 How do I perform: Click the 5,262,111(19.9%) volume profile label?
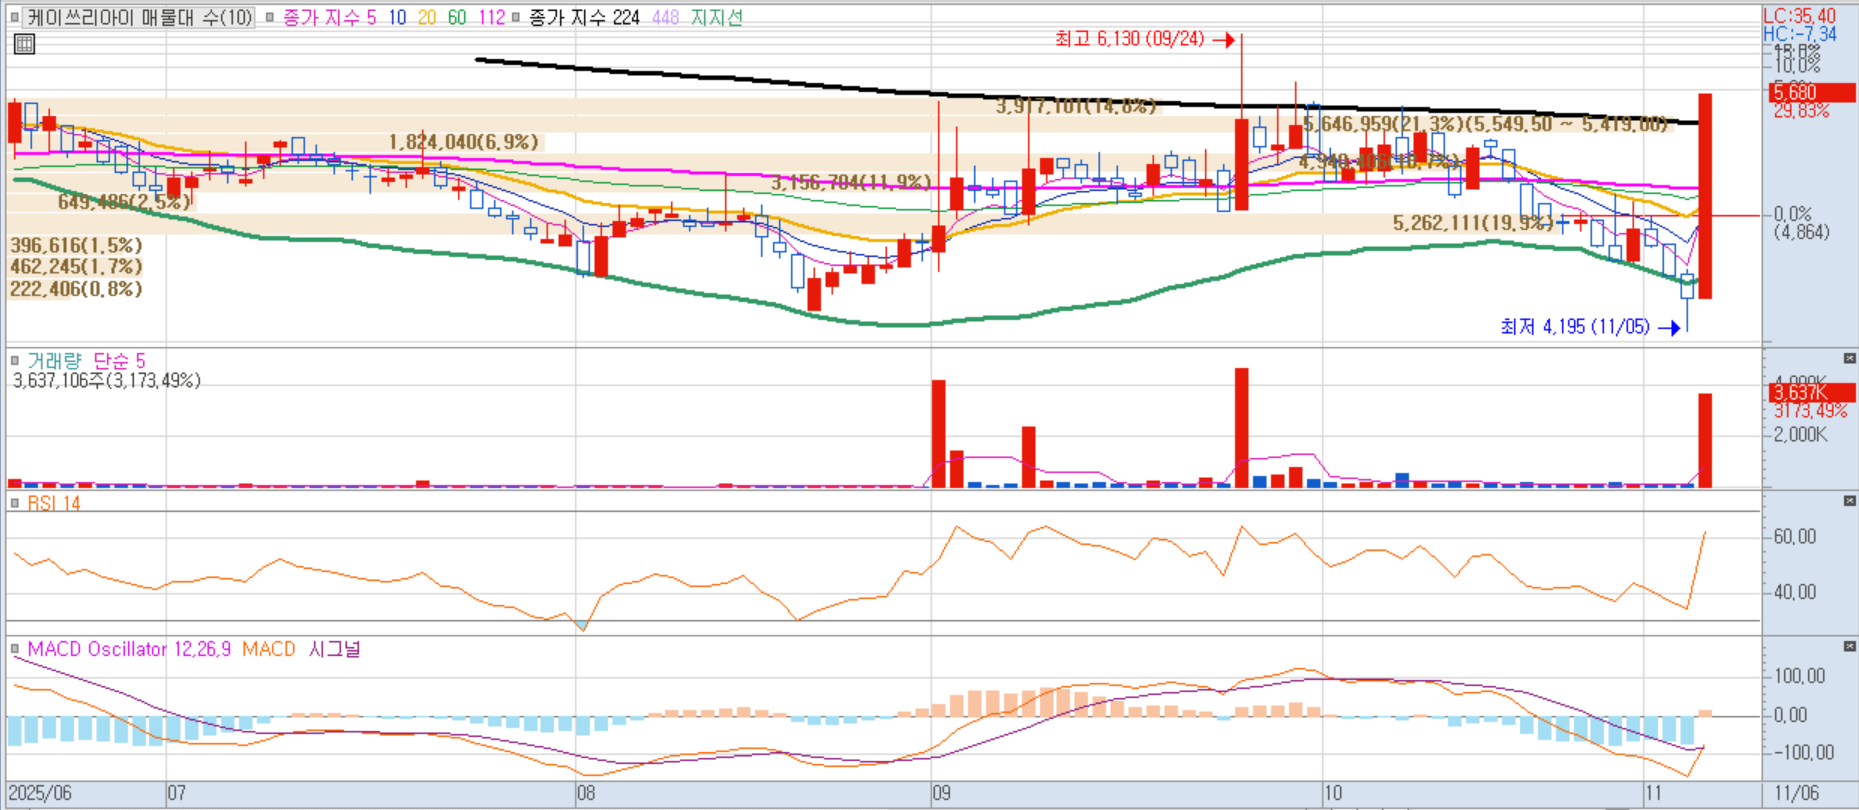tap(1473, 222)
